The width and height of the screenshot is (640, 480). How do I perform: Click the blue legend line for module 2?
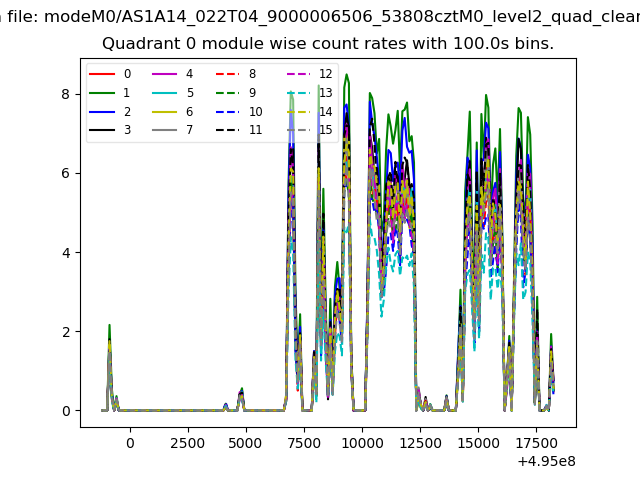point(104,112)
